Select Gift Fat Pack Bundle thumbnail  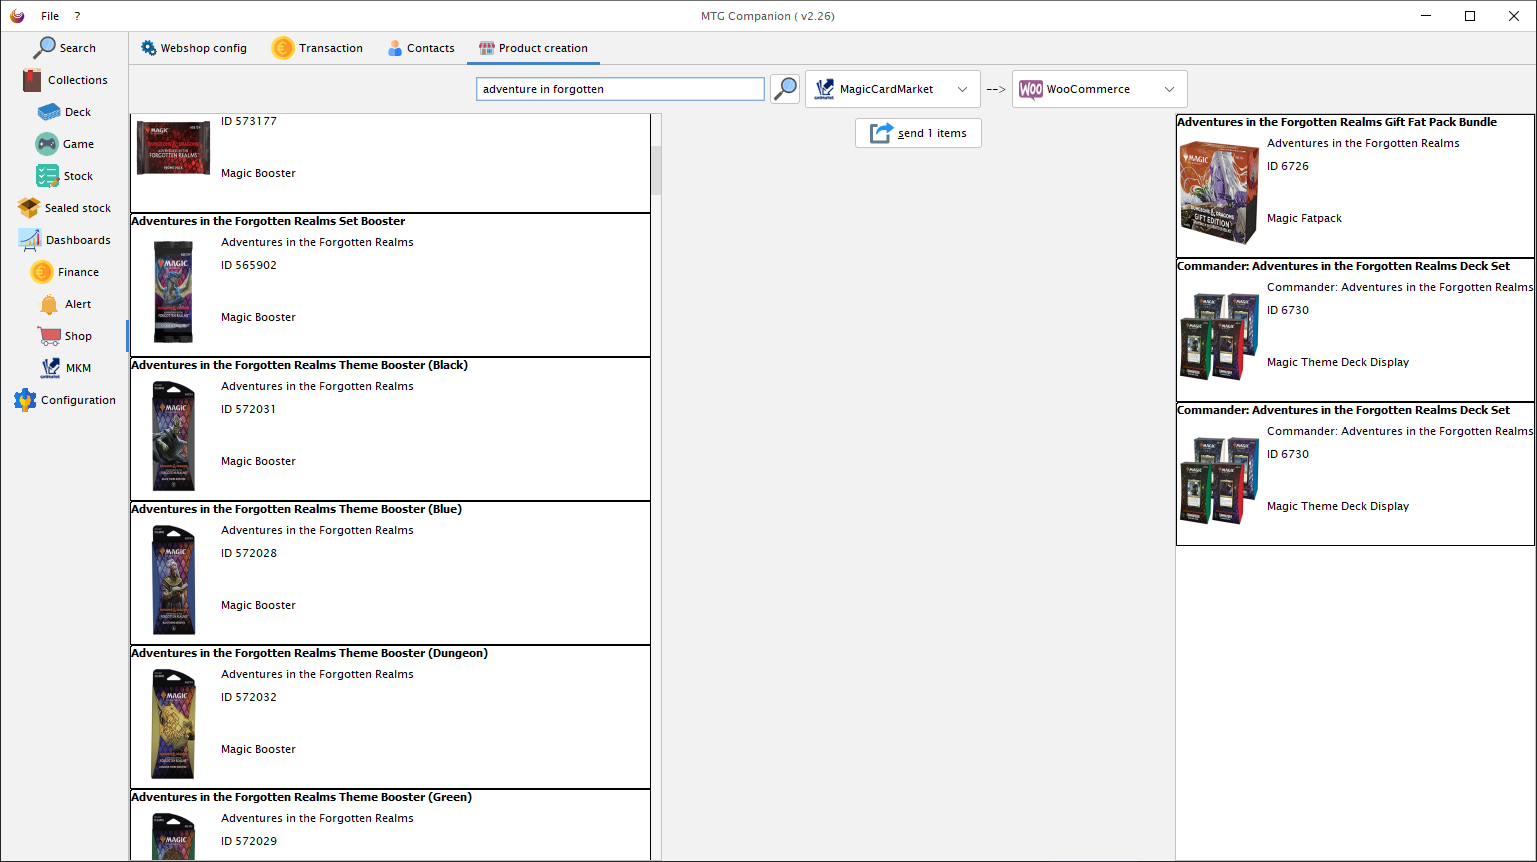1219,193
